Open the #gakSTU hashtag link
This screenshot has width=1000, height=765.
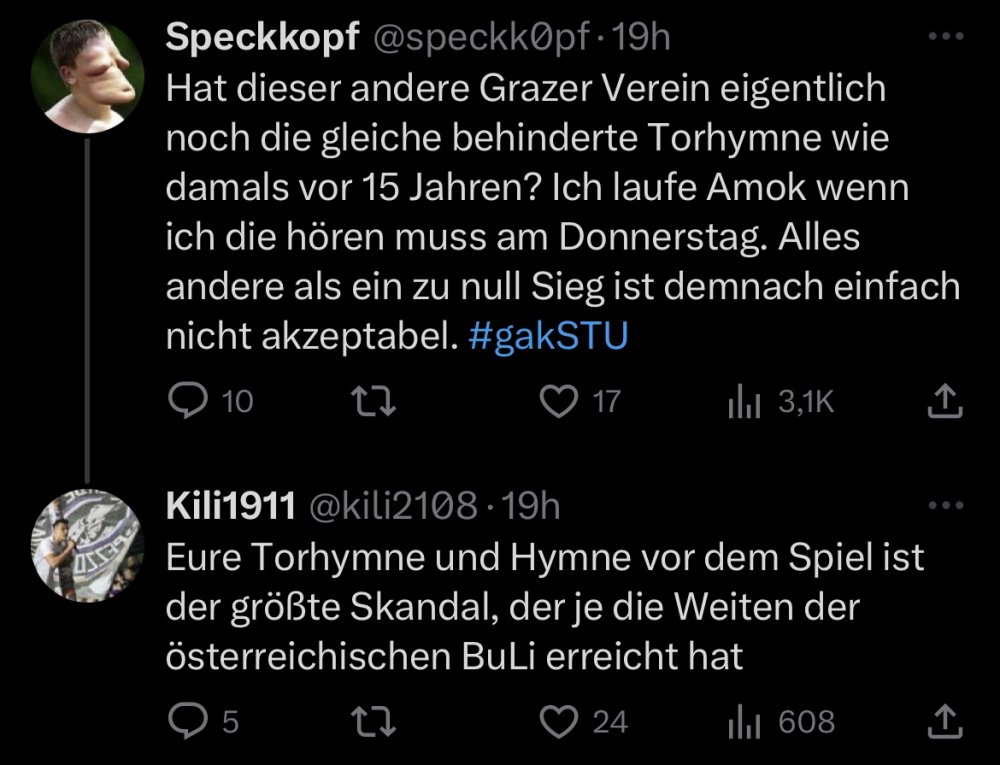[x=547, y=337]
